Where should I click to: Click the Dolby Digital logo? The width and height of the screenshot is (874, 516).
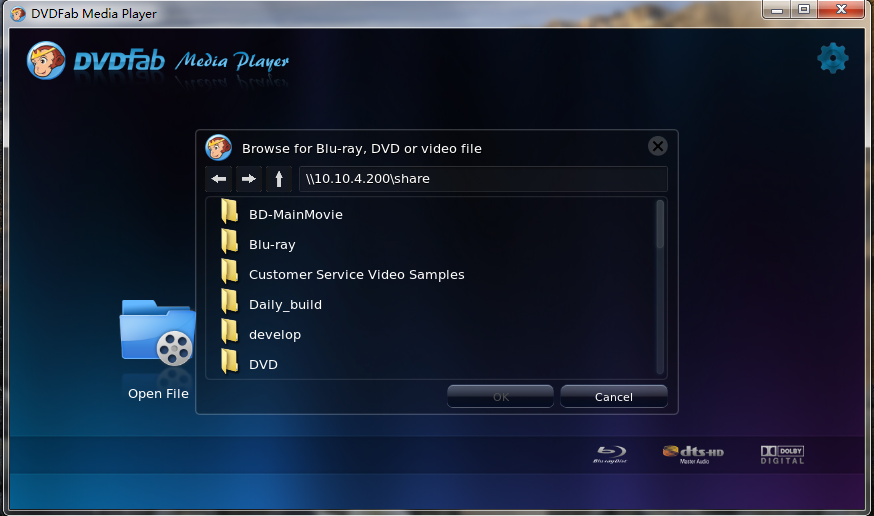coord(783,454)
